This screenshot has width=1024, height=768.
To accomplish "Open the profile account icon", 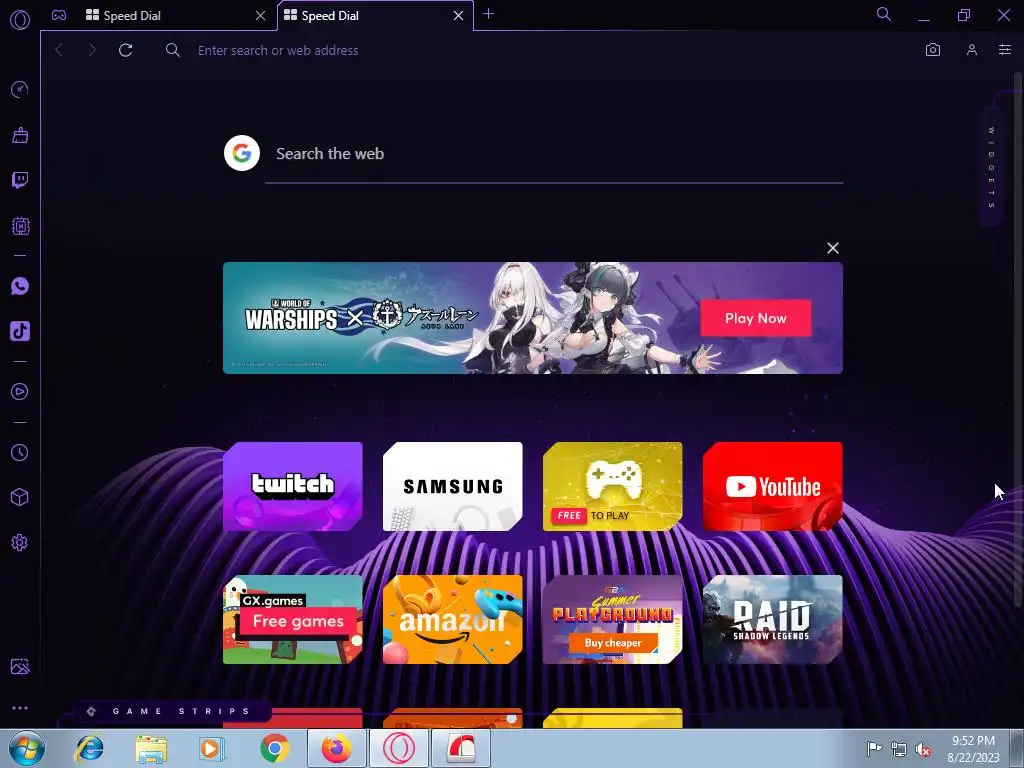I will 972,50.
